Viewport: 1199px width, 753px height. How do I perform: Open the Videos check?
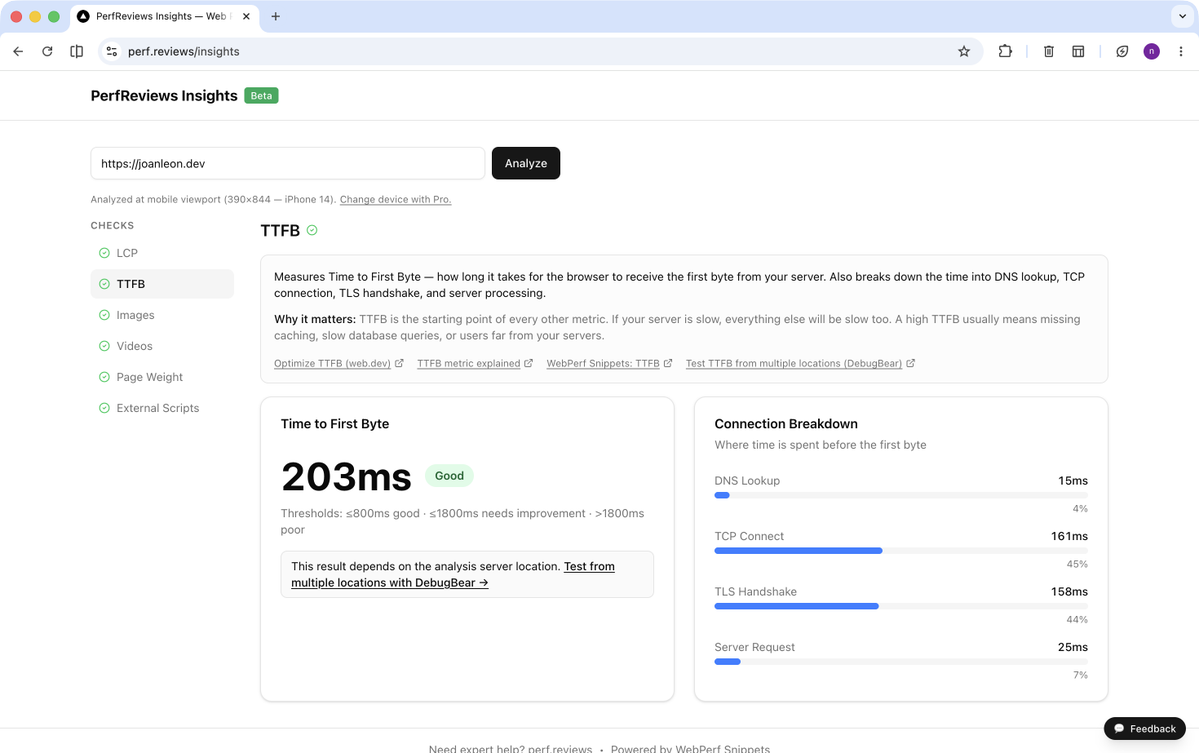pos(162,346)
